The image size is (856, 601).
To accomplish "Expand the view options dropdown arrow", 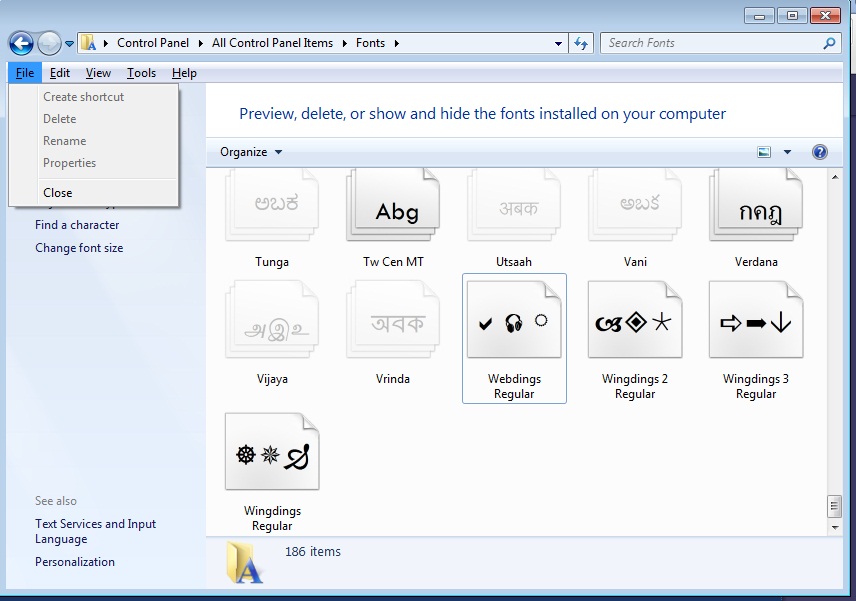I will (x=787, y=152).
